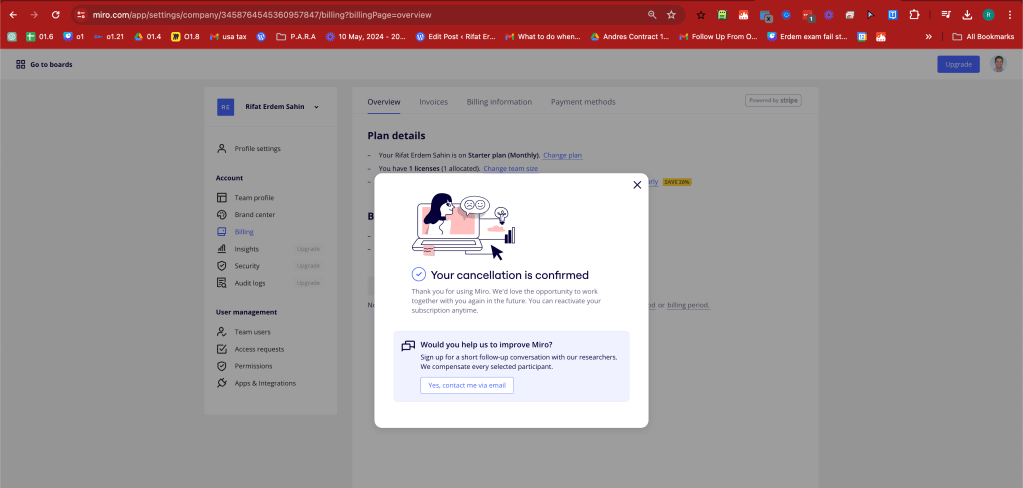Open the Andres Contract bookmark
1023x488 pixels.
(630, 37)
